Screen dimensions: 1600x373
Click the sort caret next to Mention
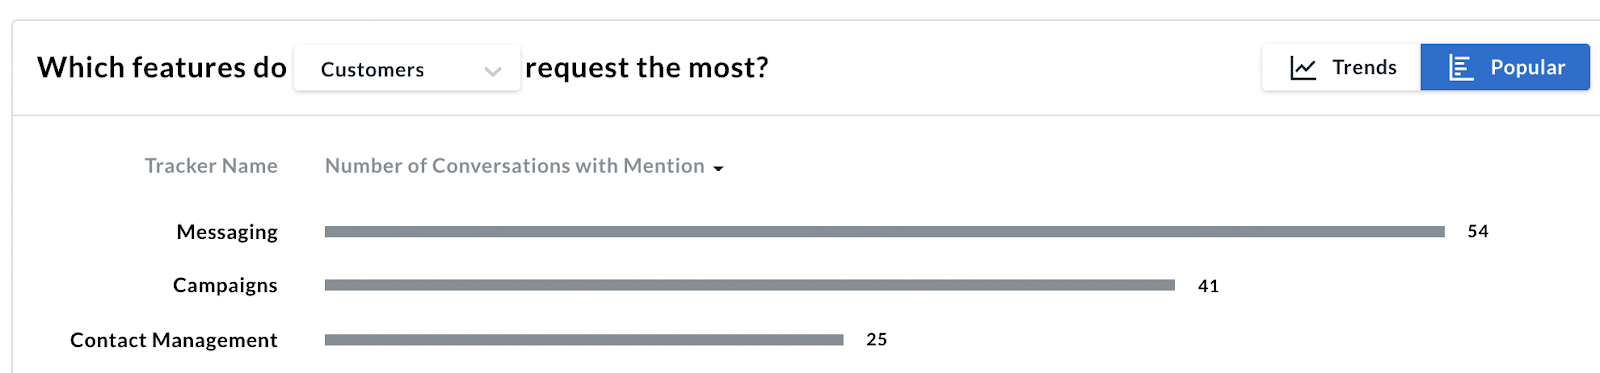click(718, 169)
